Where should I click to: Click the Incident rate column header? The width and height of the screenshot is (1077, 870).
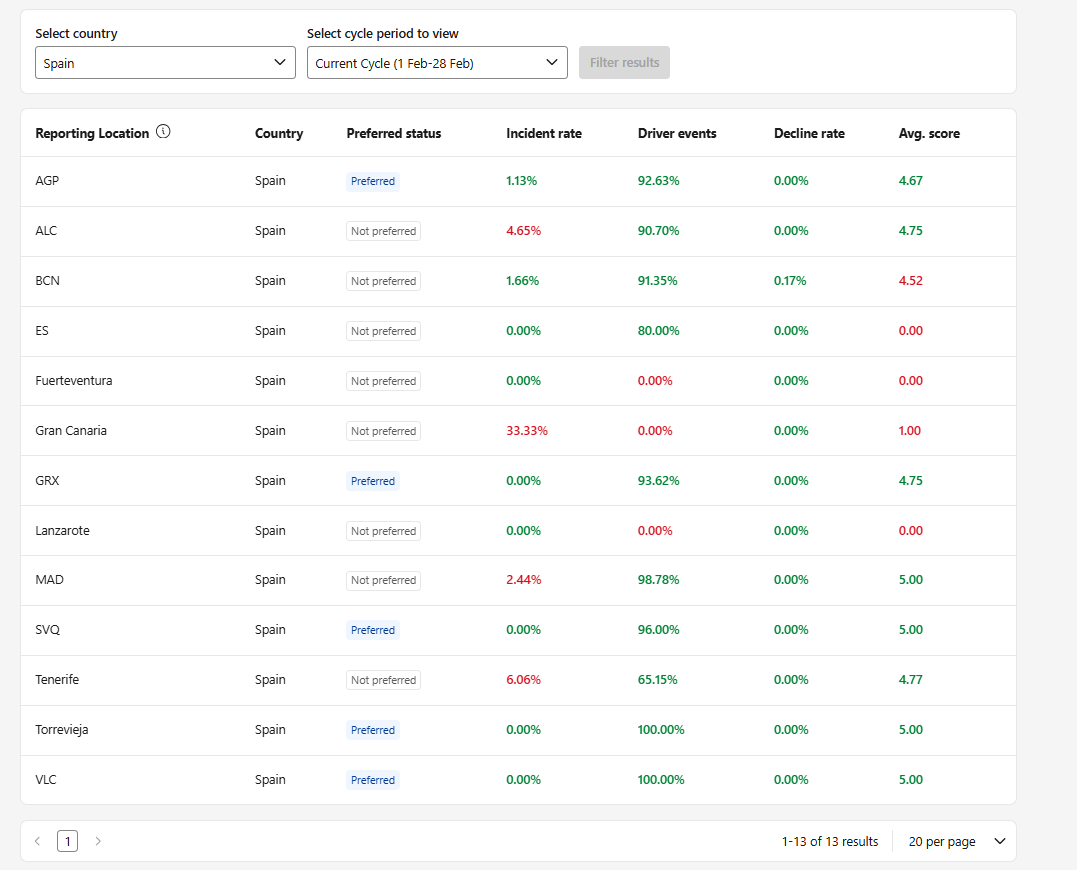pyautogui.click(x=543, y=133)
